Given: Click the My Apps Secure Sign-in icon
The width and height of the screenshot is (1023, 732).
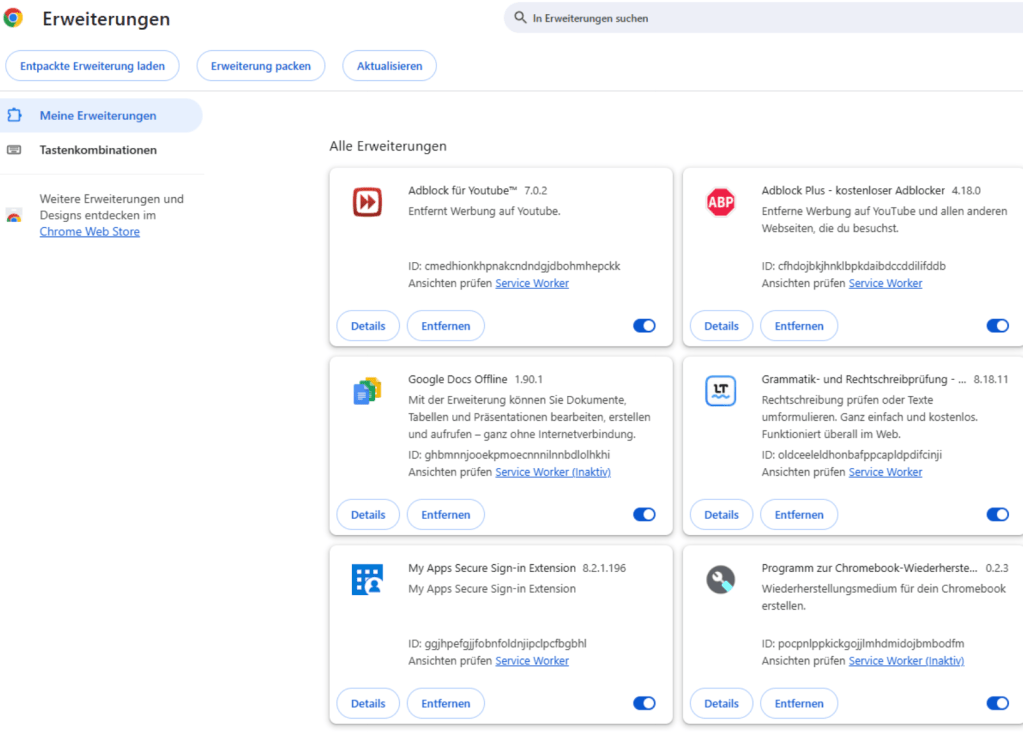Looking at the screenshot, I should pyautogui.click(x=367, y=579).
